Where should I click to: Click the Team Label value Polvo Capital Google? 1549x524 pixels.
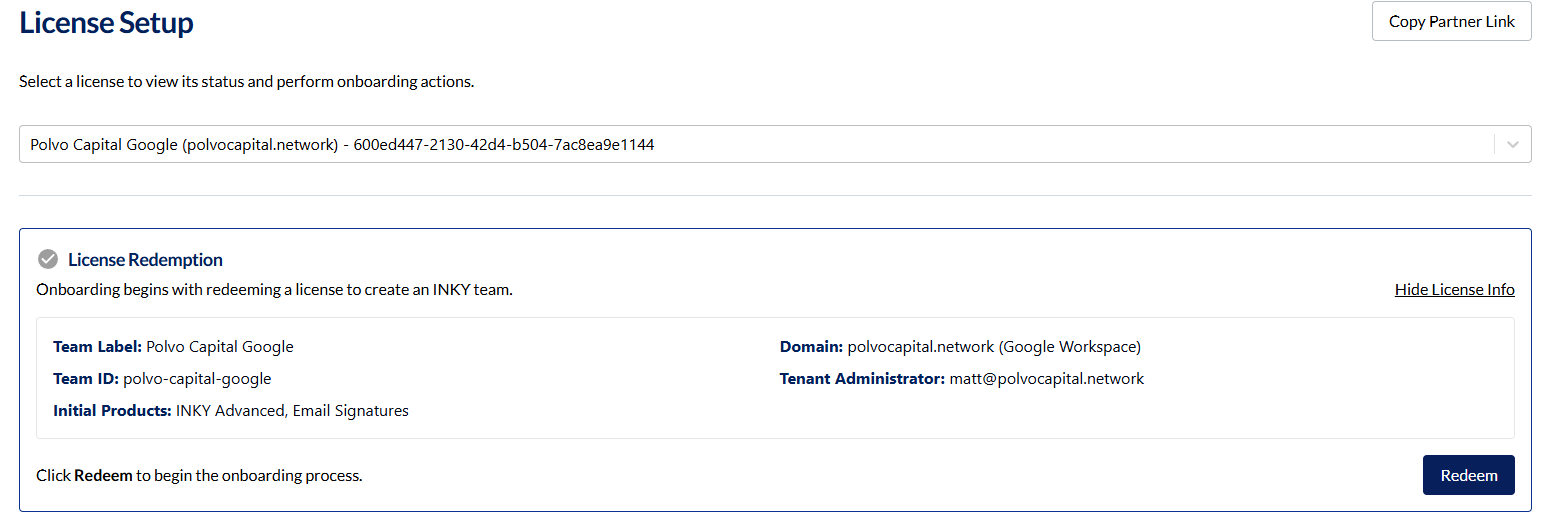220,347
